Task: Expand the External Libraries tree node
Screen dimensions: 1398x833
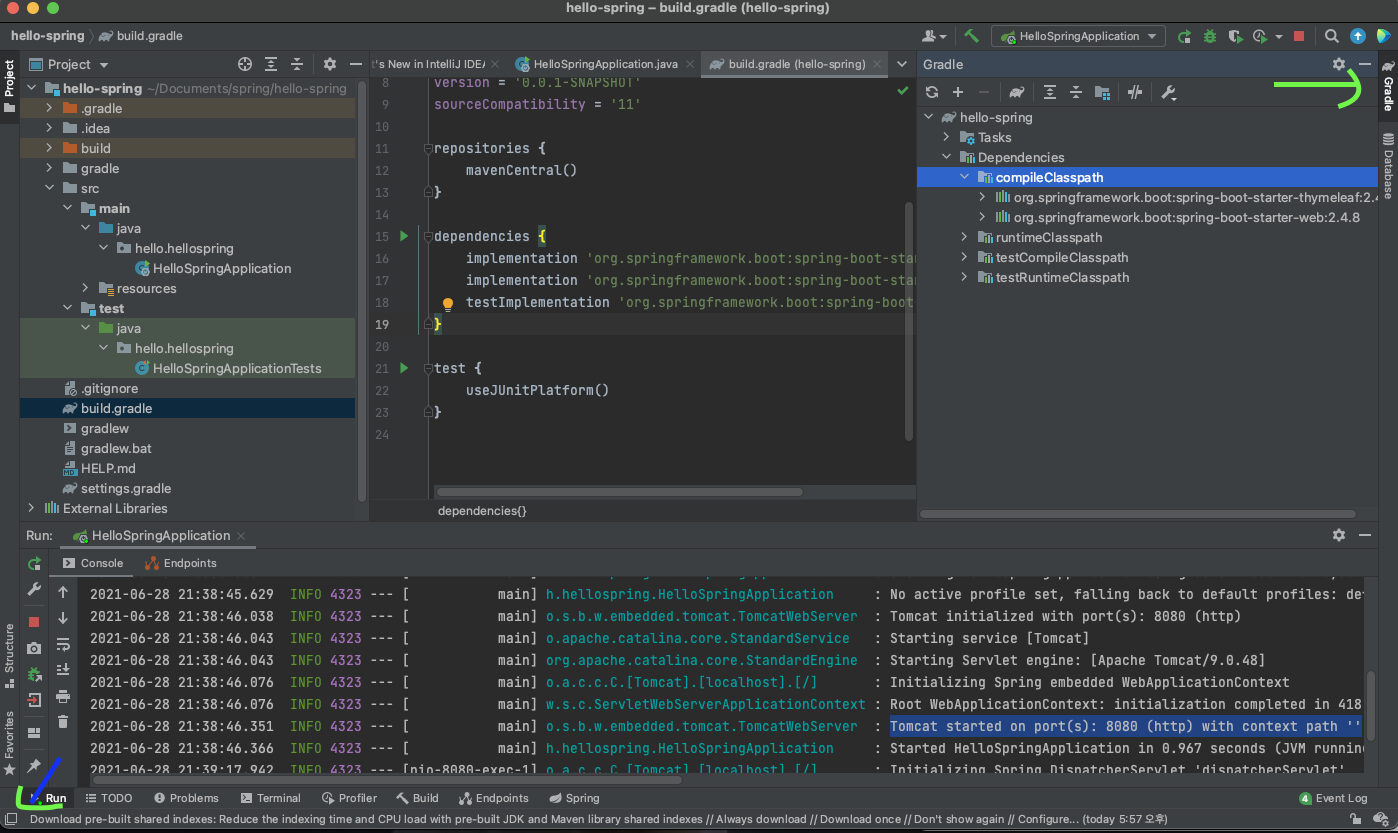Action: 32,508
